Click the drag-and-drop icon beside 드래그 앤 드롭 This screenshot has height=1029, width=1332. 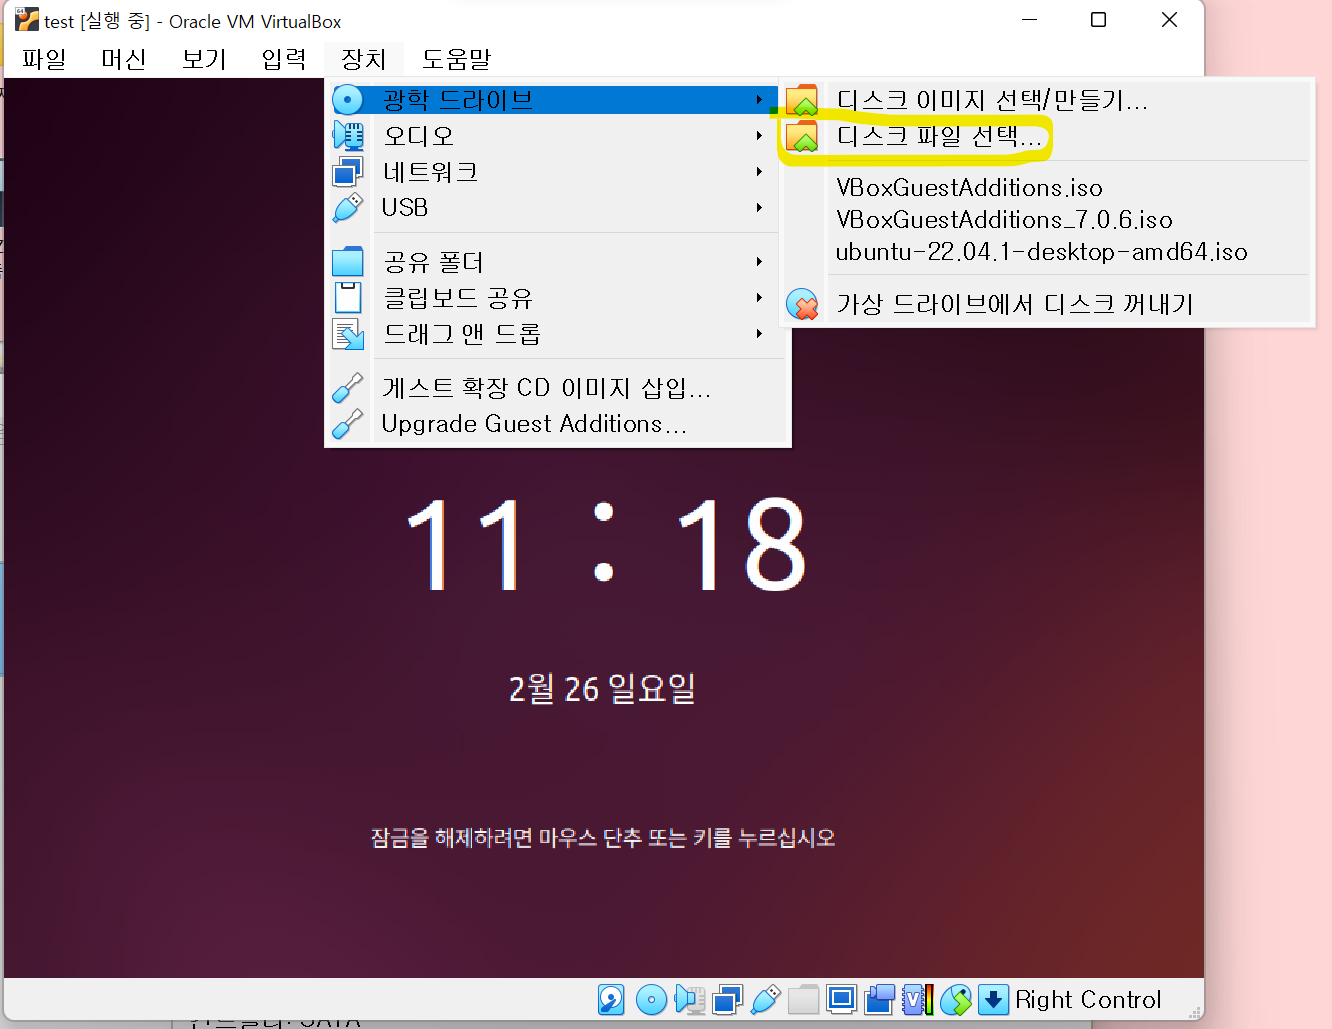(348, 334)
